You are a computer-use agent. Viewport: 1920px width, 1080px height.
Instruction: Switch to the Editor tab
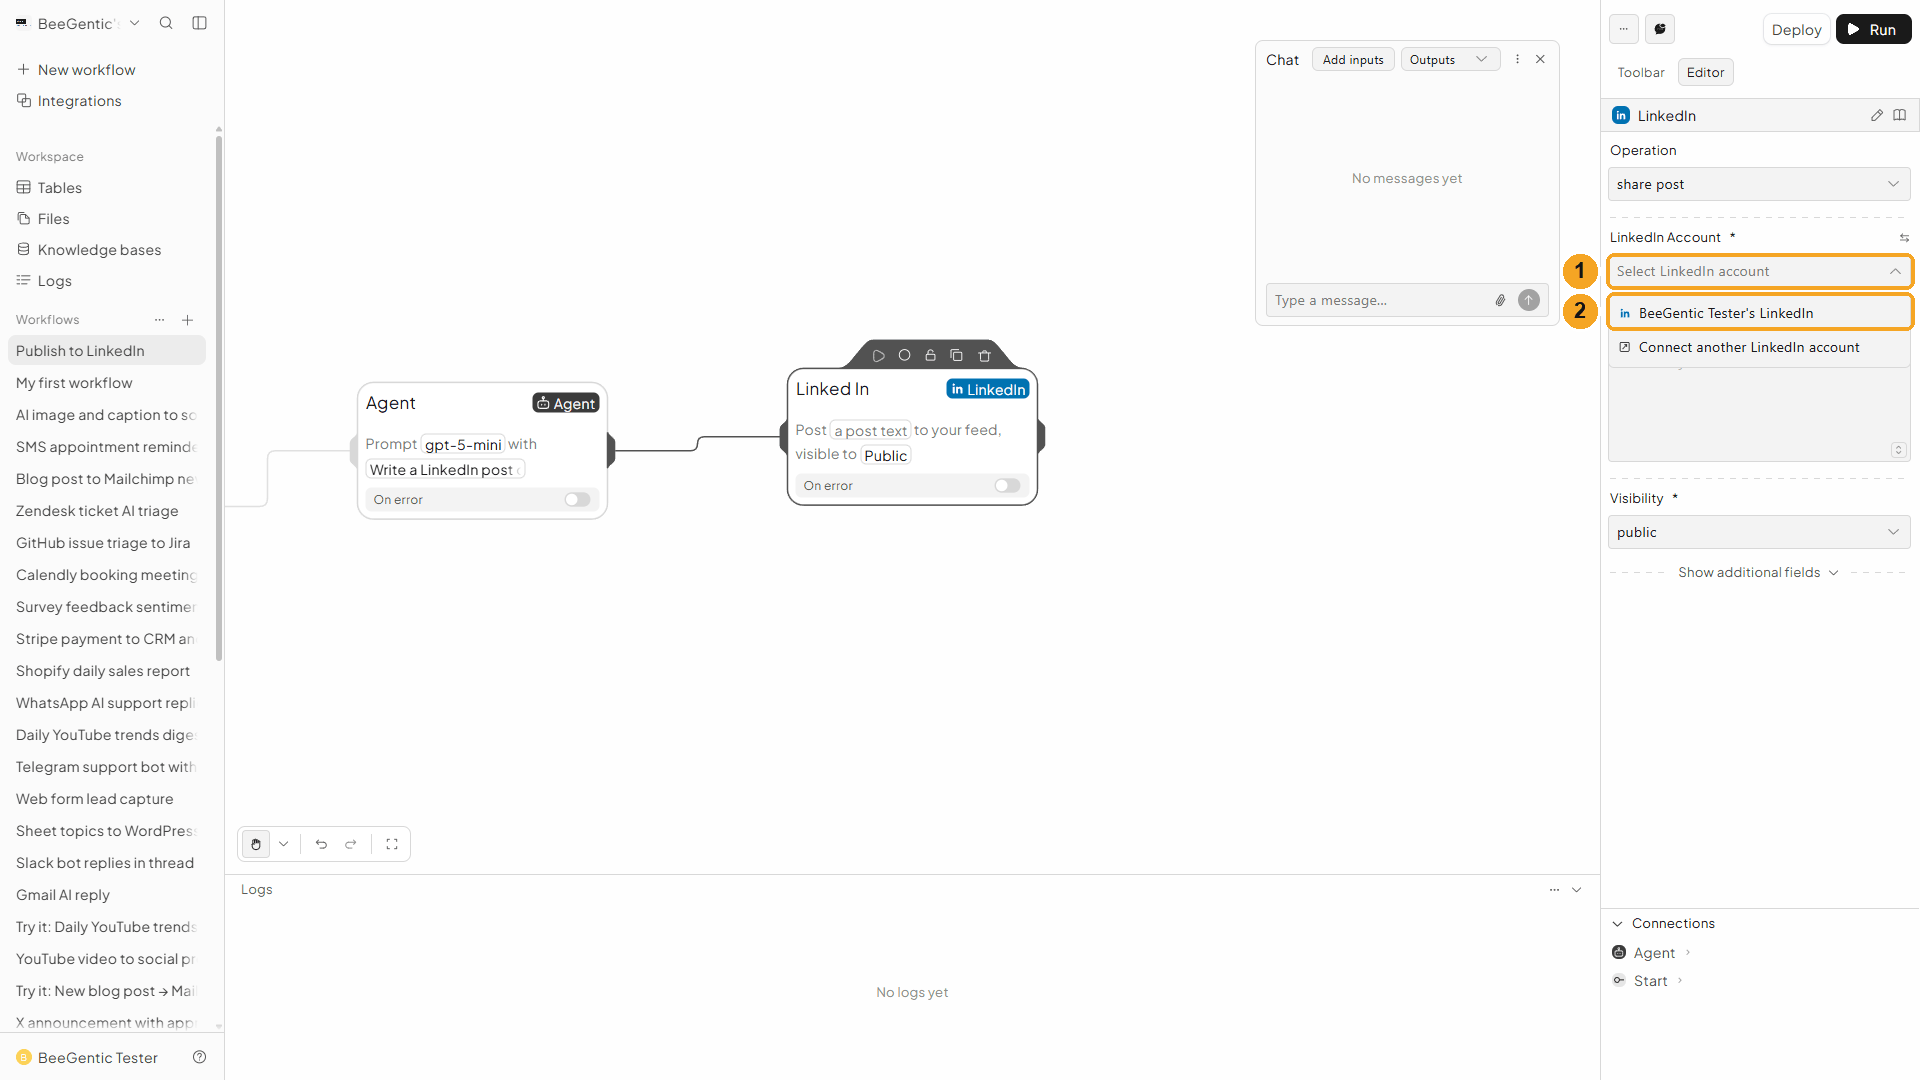tap(1705, 72)
